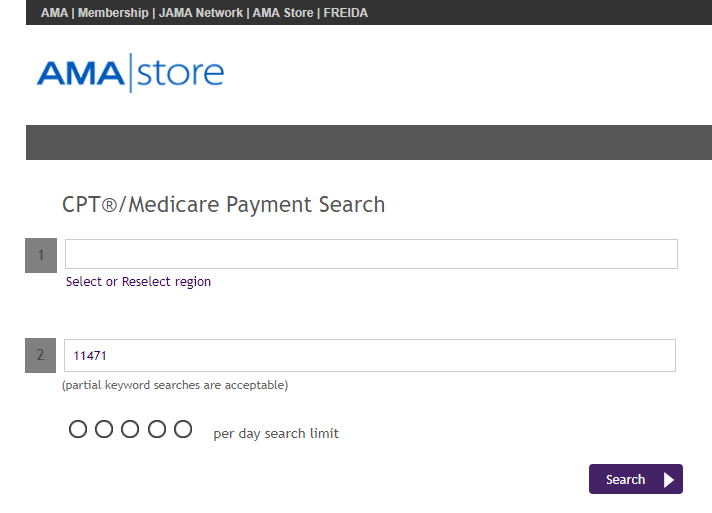Click the fourth search limit circle
This screenshot has height=513, width=712.
(157, 429)
